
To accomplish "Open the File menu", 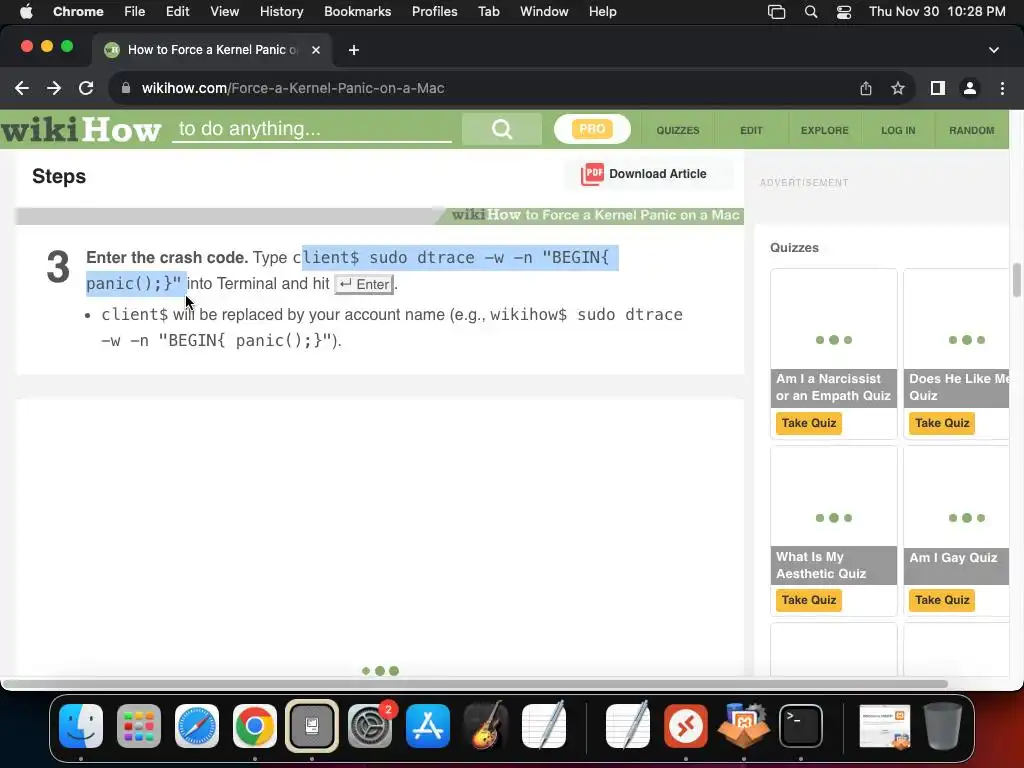I will pos(135,11).
